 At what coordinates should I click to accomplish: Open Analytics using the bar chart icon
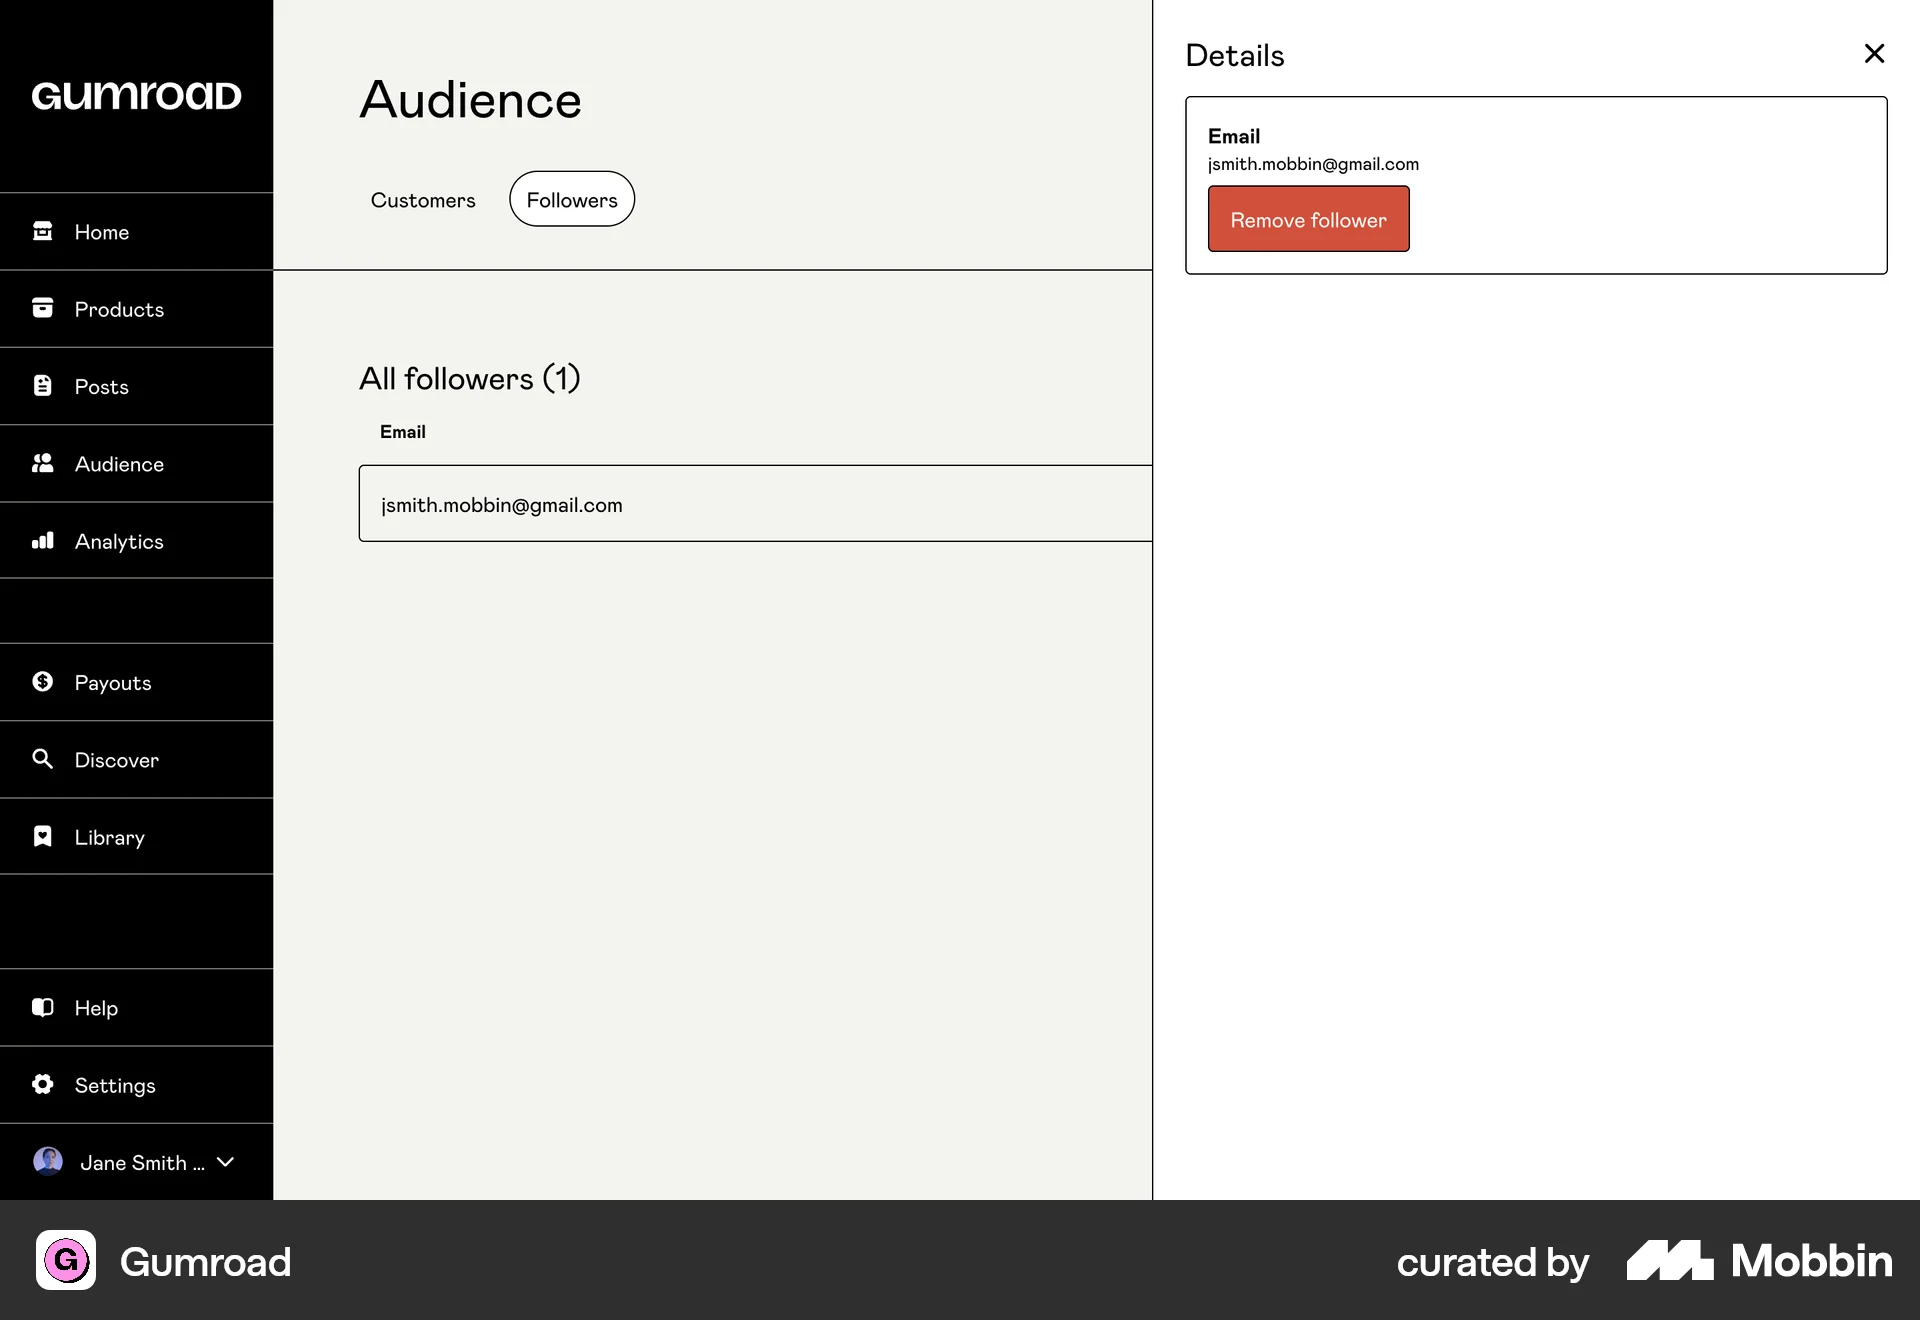pos(43,541)
